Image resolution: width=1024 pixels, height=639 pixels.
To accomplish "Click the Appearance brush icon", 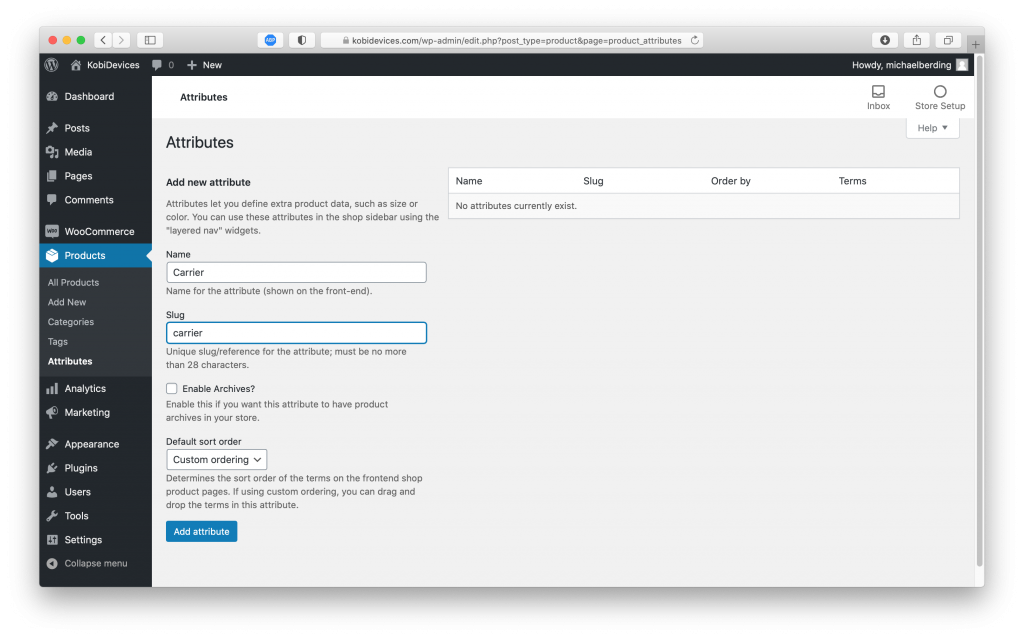I will pos(52,444).
